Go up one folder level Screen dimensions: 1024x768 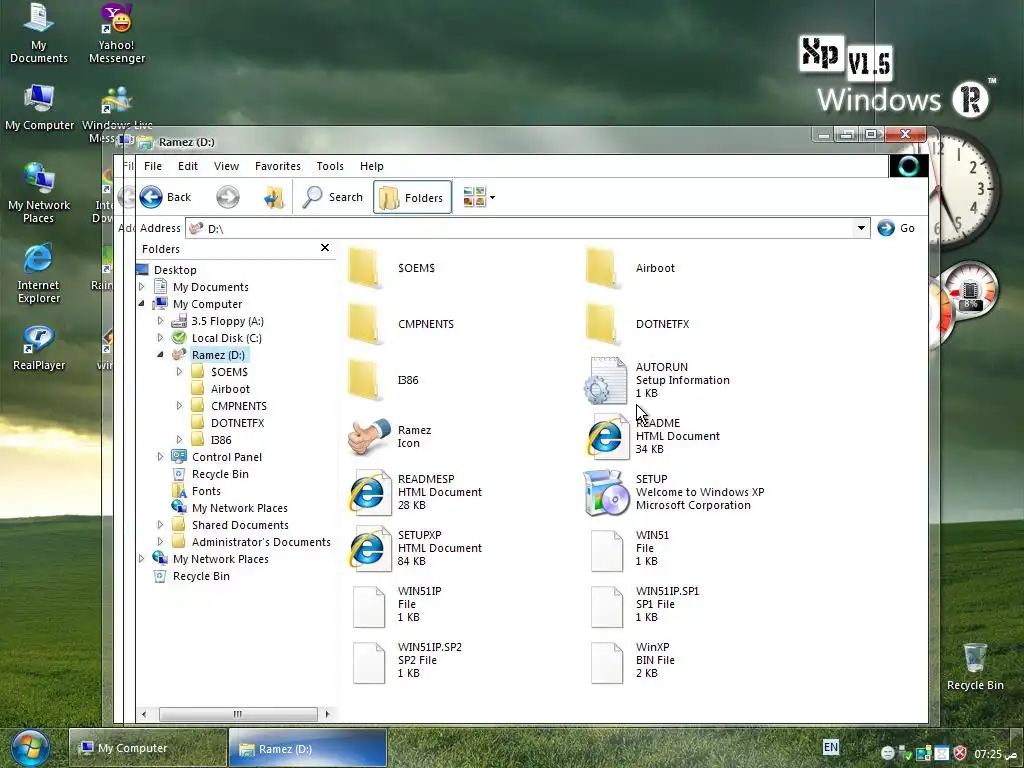pos(274,197)
